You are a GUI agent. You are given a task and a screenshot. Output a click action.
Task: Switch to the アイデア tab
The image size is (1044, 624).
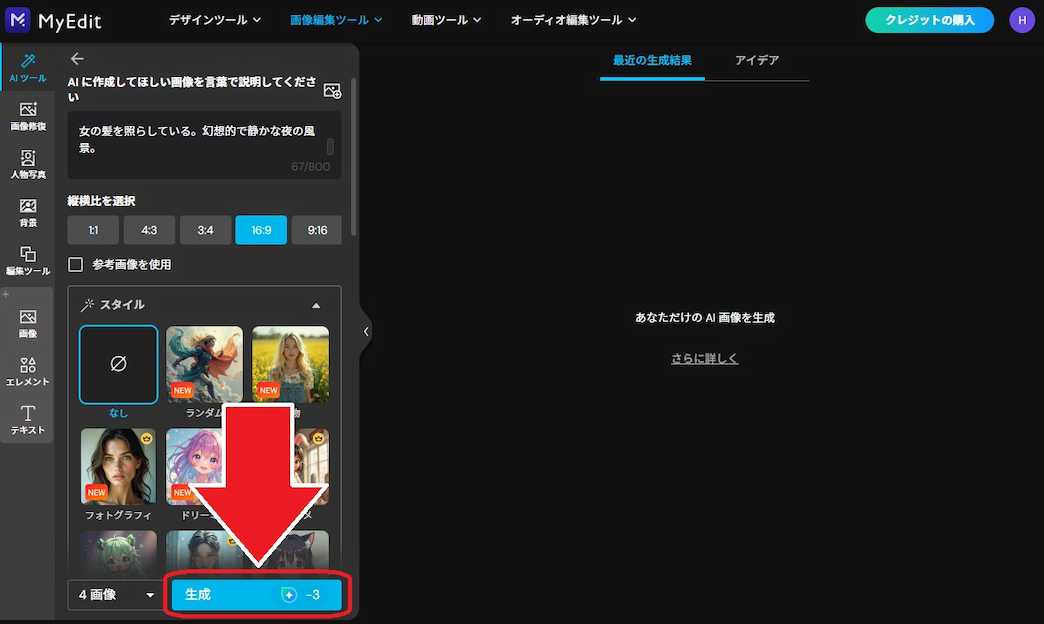coord(756,60)
